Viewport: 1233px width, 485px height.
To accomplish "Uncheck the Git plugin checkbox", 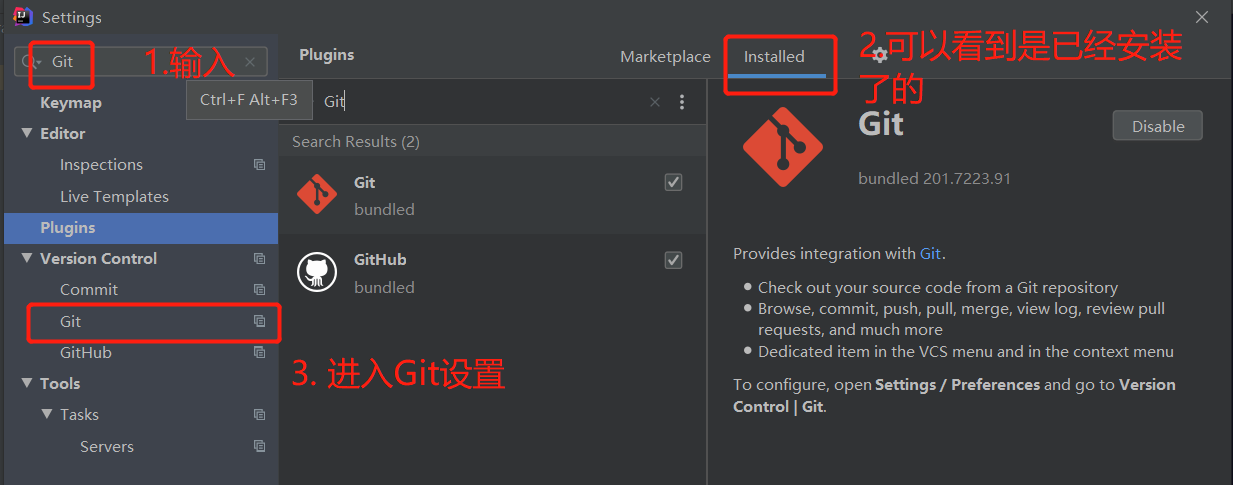I will pyautogui.click(x=673, y=182).
